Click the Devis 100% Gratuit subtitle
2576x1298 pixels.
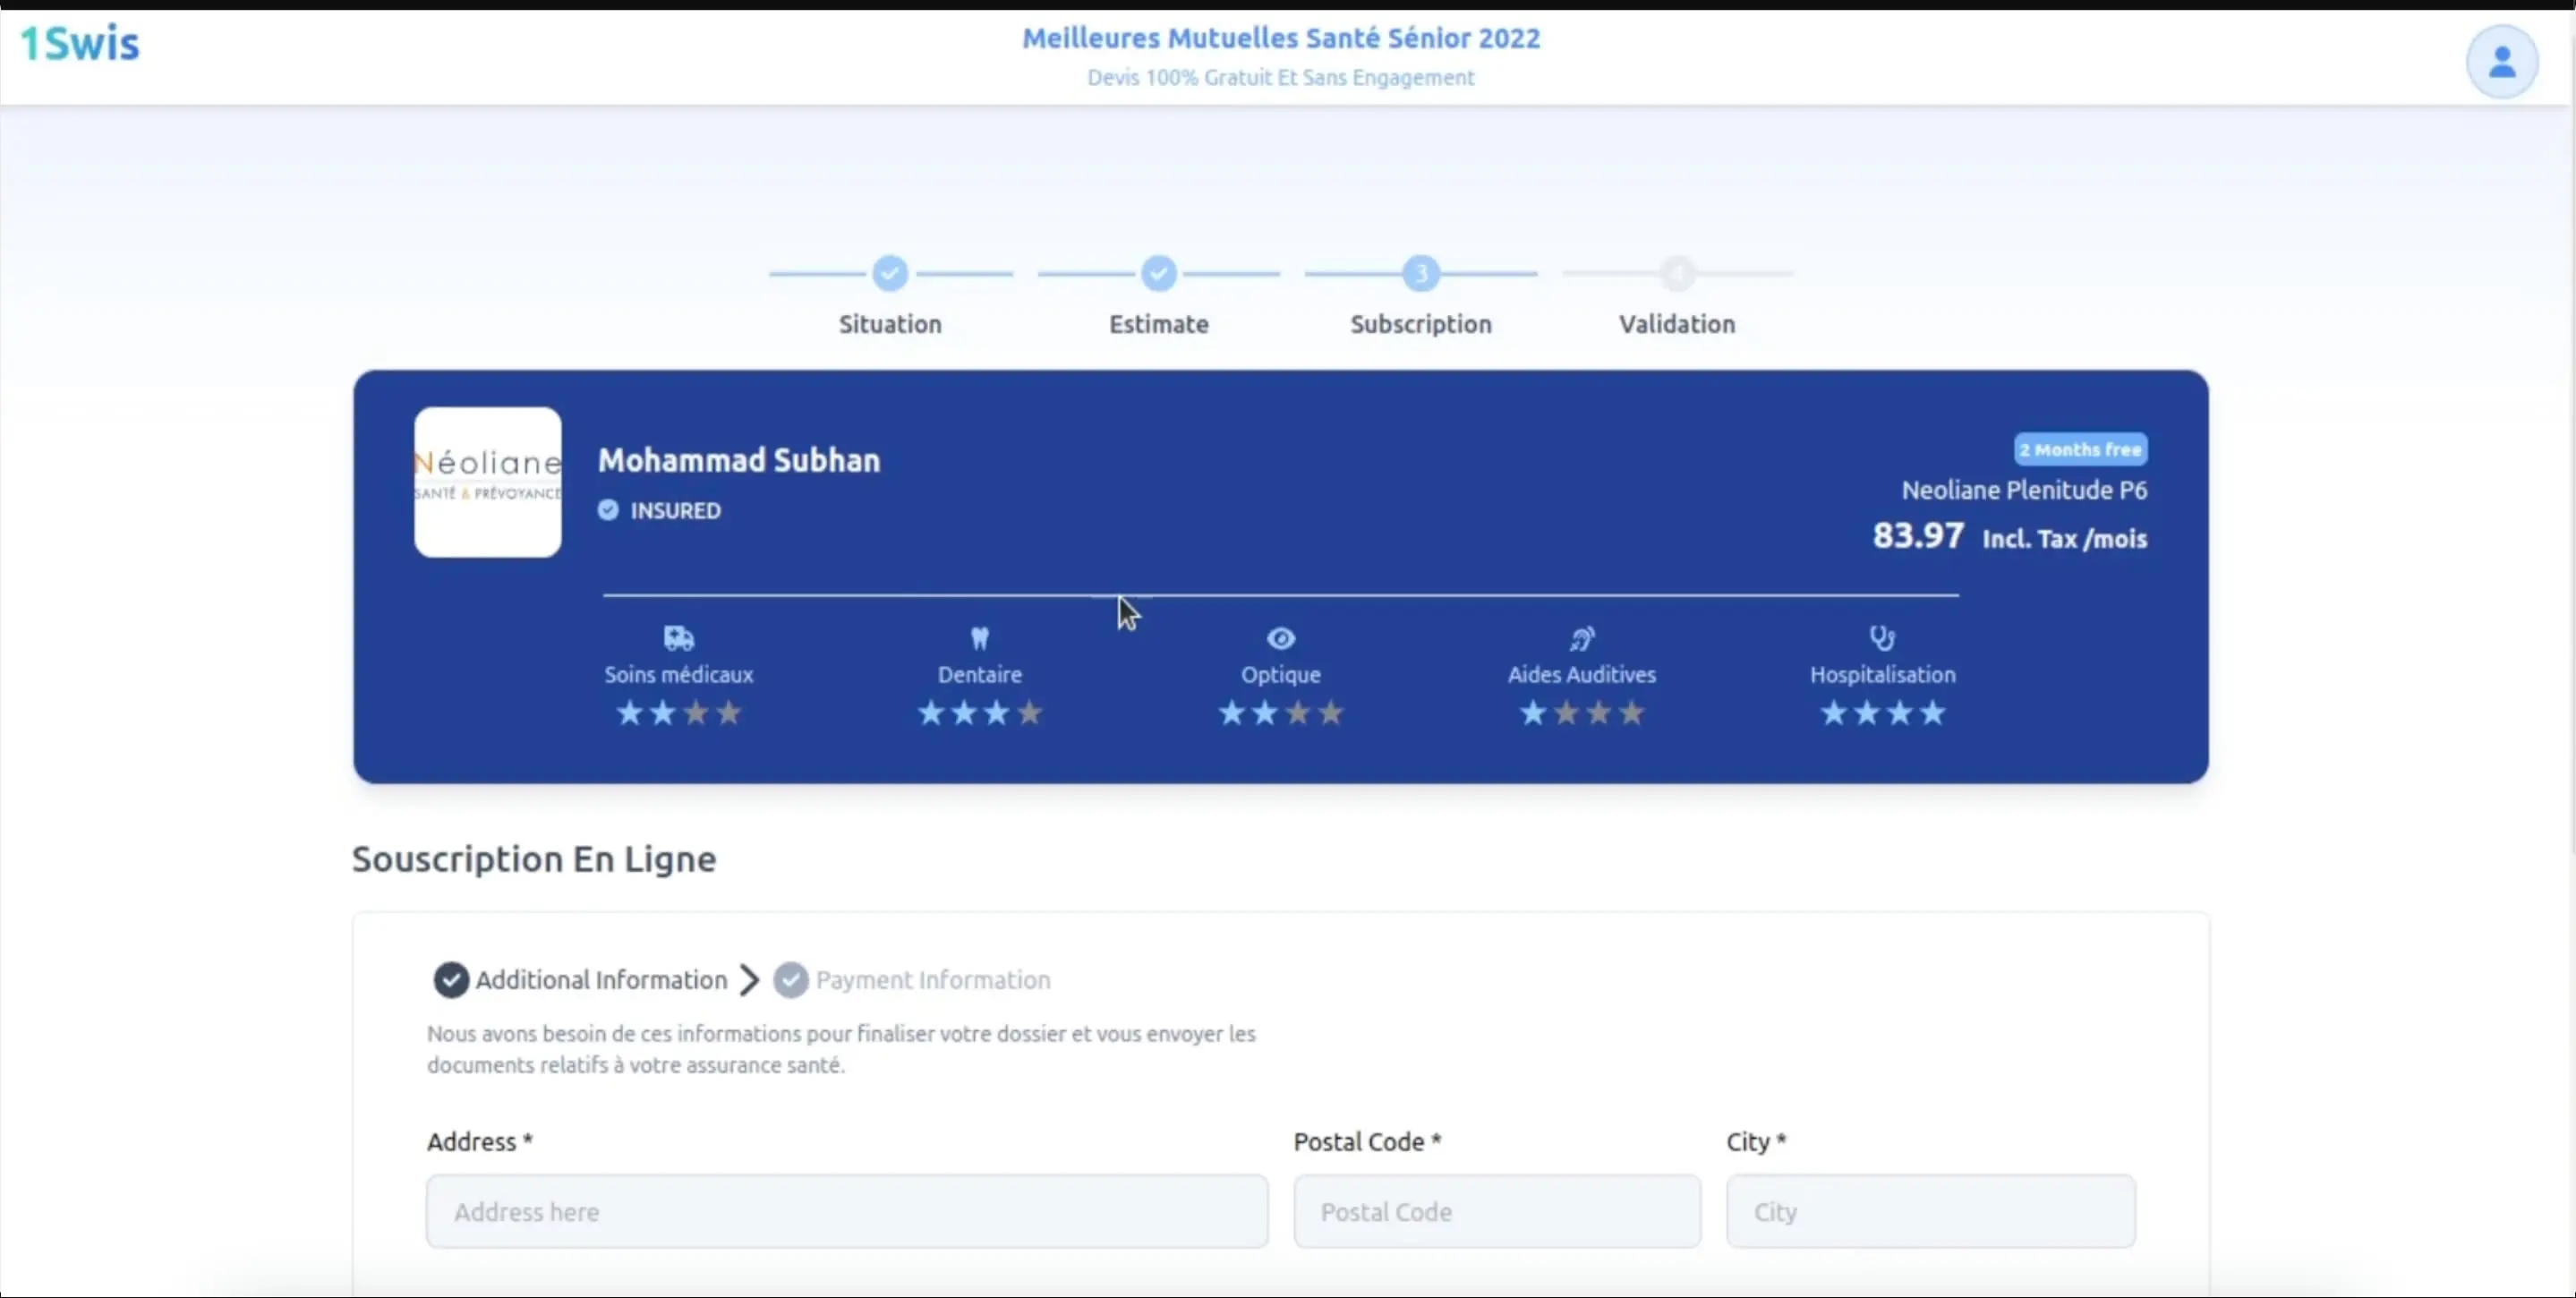point(1281,77)
